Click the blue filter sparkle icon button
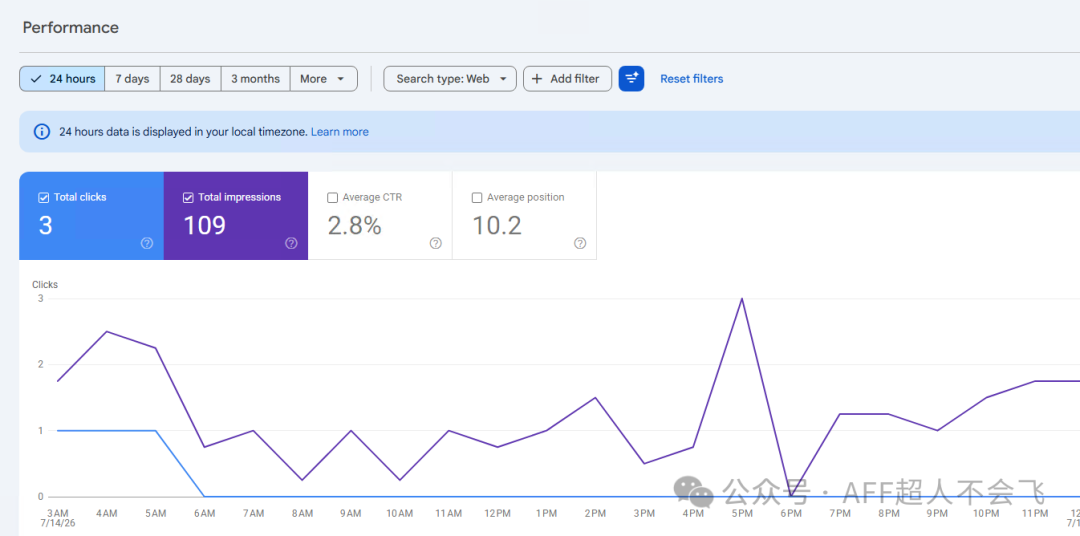The width and height of the screenshot is (1080, 536). click(x=631, y=79)
